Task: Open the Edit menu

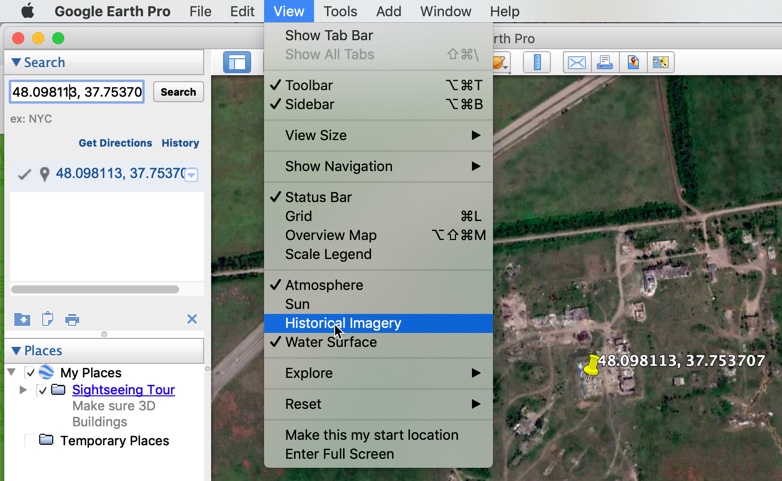Action: tap(242, 11)
